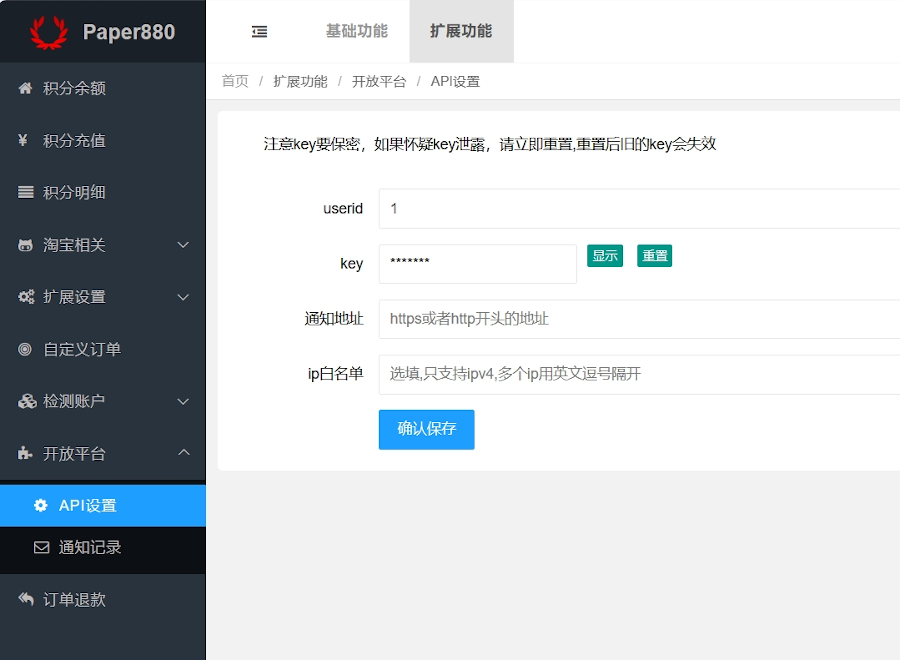Click 扩展功能 in the breadcrumb
Viewport: 900px width, 660px height.
(300, 81)
